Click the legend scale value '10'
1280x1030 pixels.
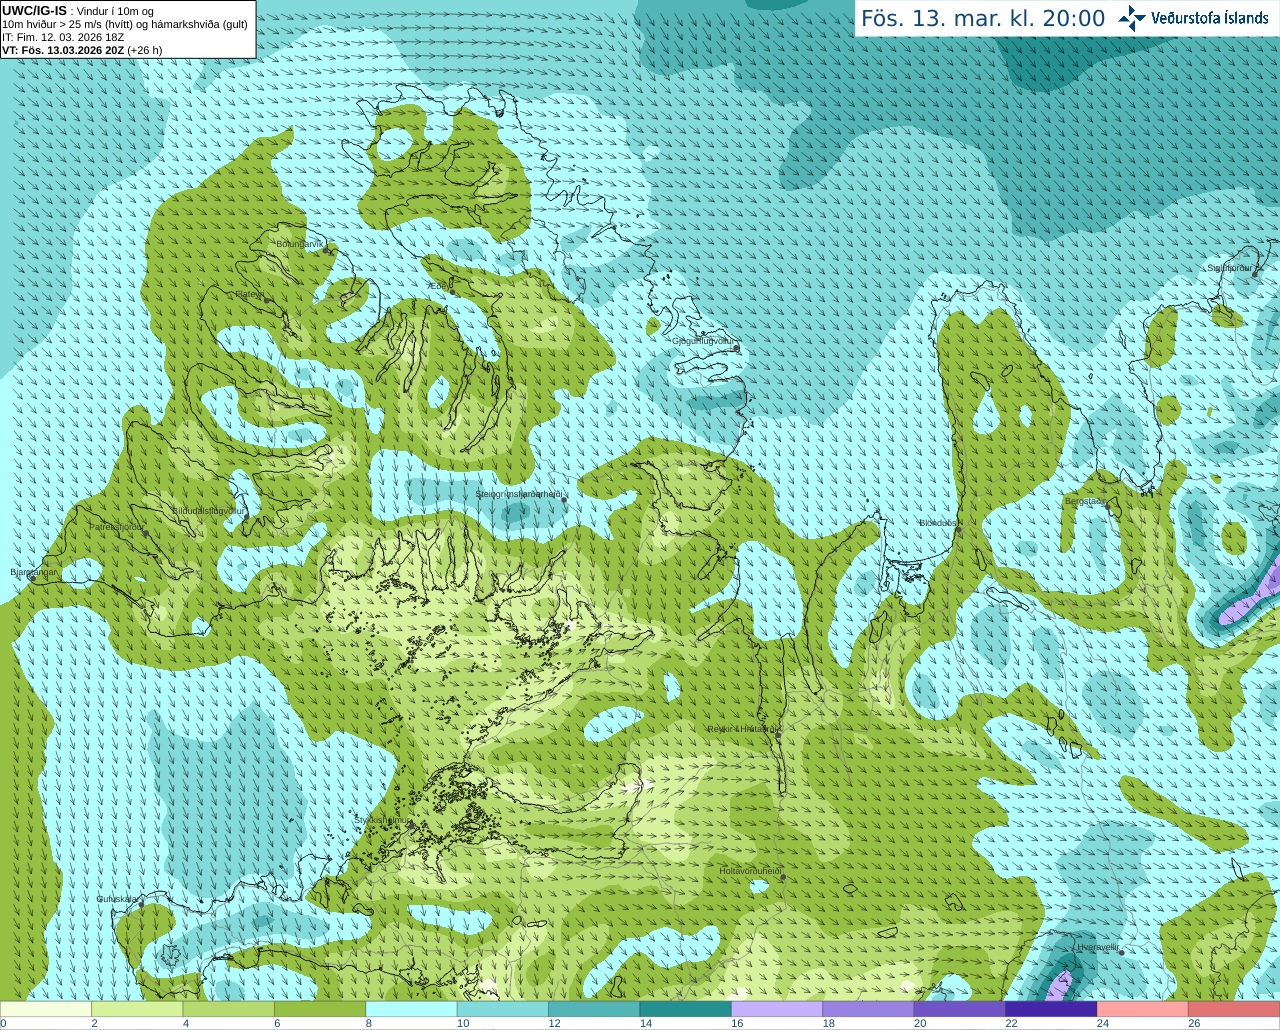pos(463,1024)
